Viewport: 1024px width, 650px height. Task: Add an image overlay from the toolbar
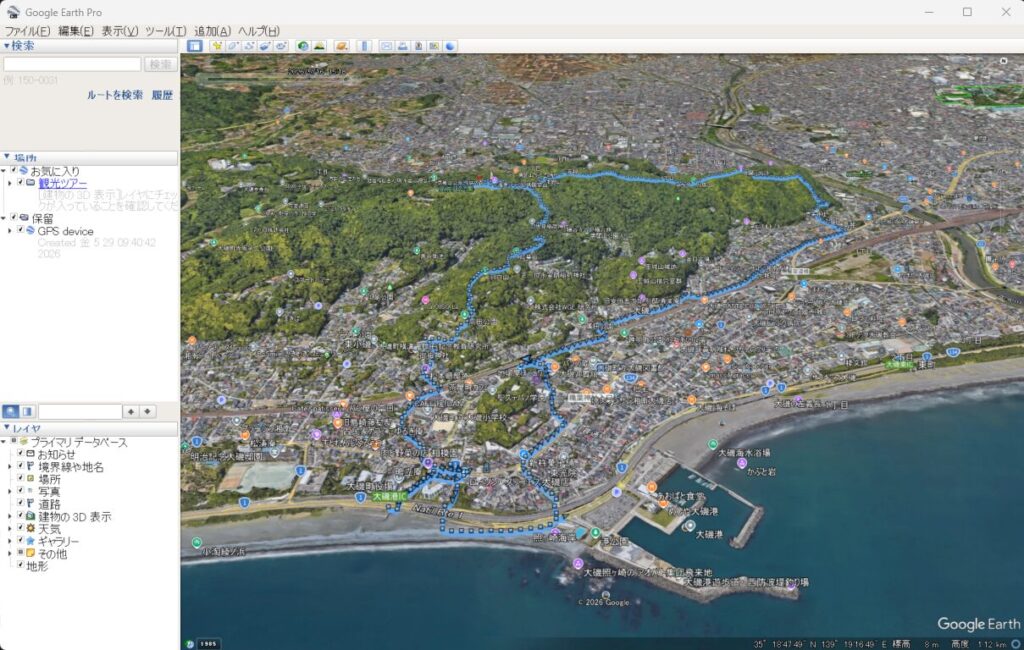pyautogui.click(x=264, y=46)
